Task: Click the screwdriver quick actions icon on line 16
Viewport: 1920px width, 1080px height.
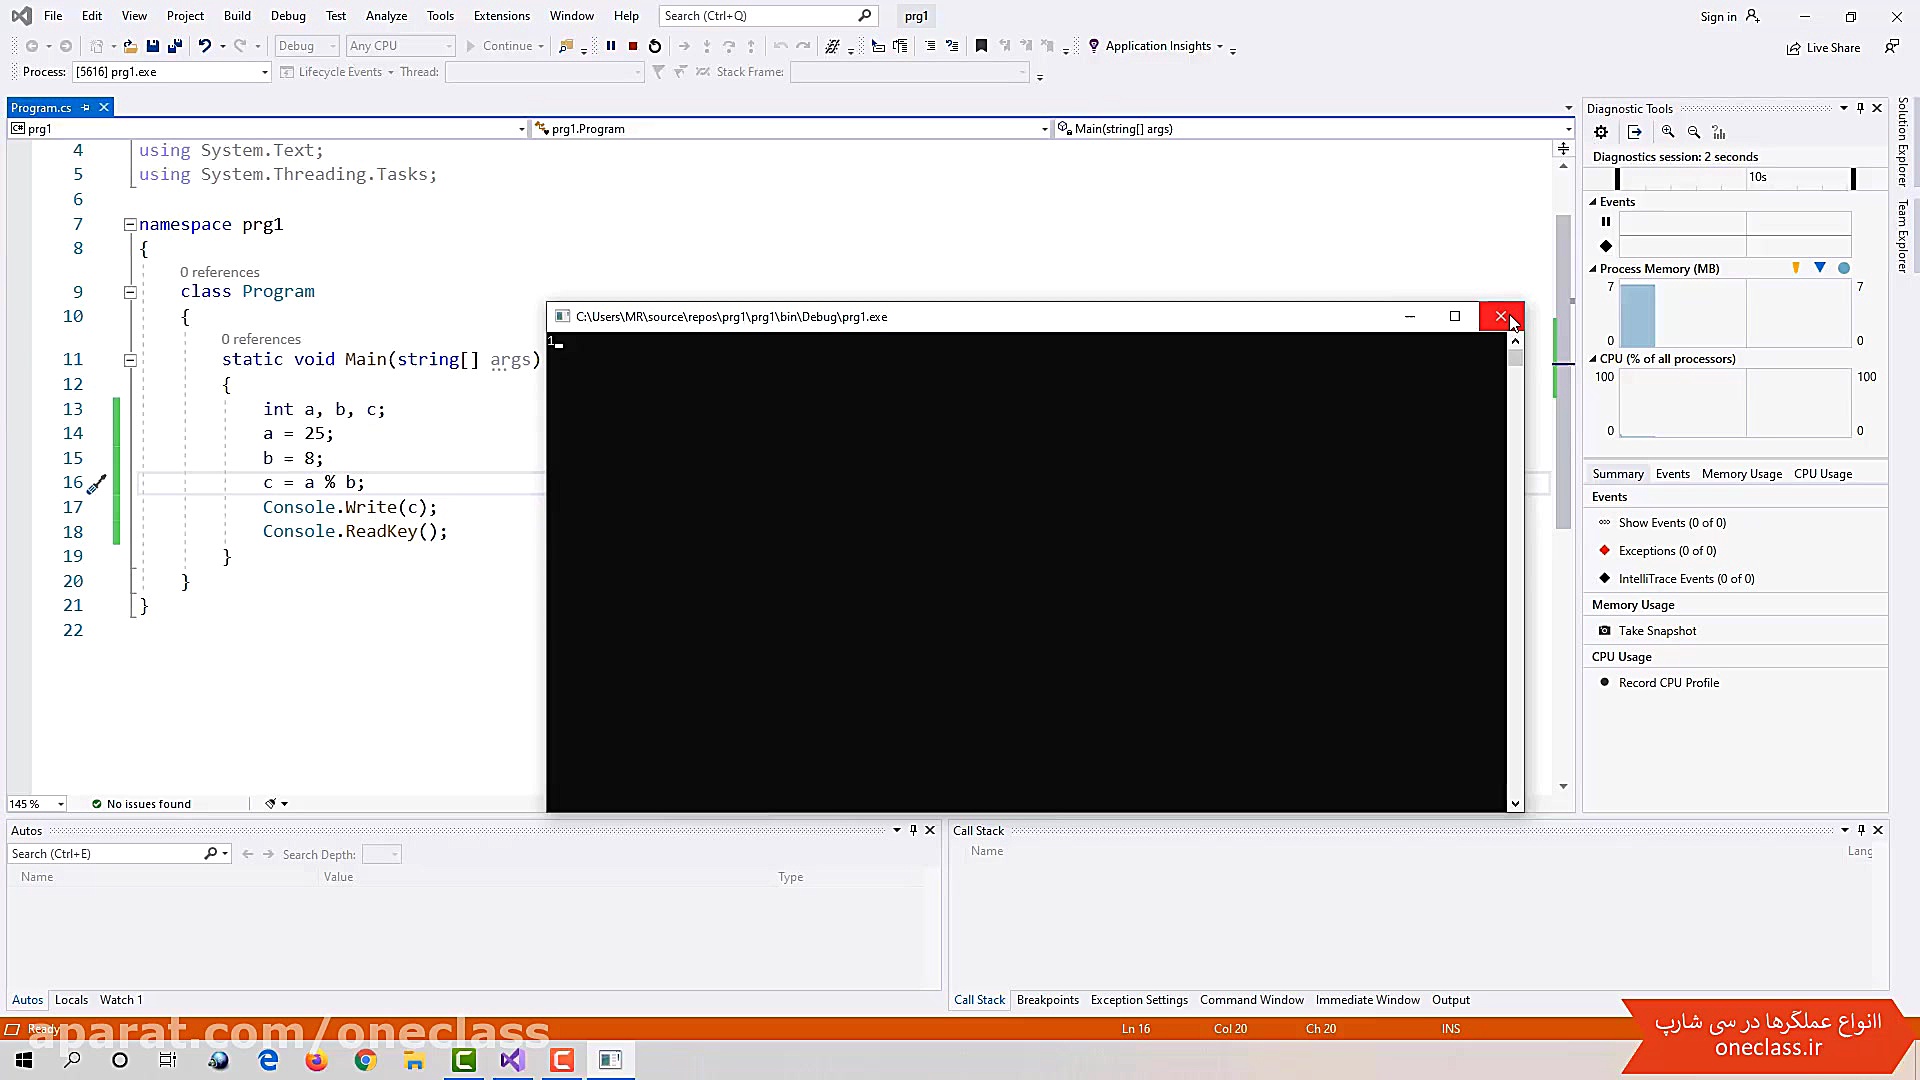Action: click(x=96, y=485)
